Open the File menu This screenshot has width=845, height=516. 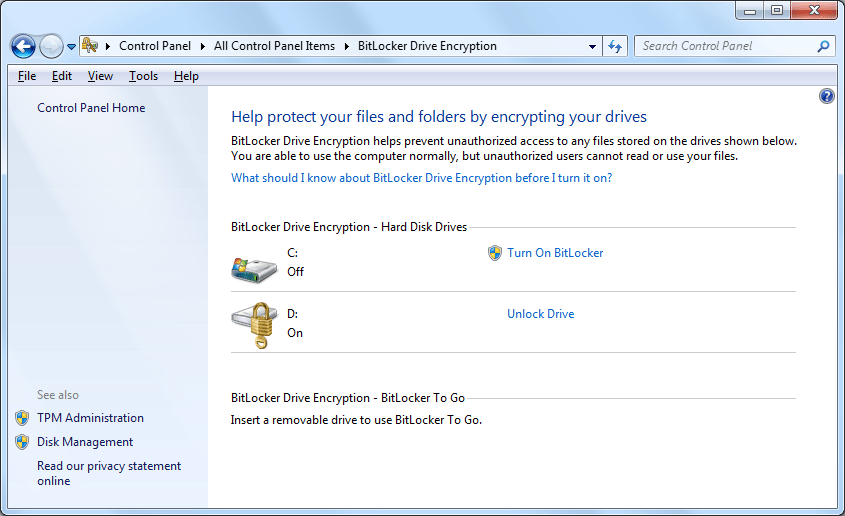(27, 76)
